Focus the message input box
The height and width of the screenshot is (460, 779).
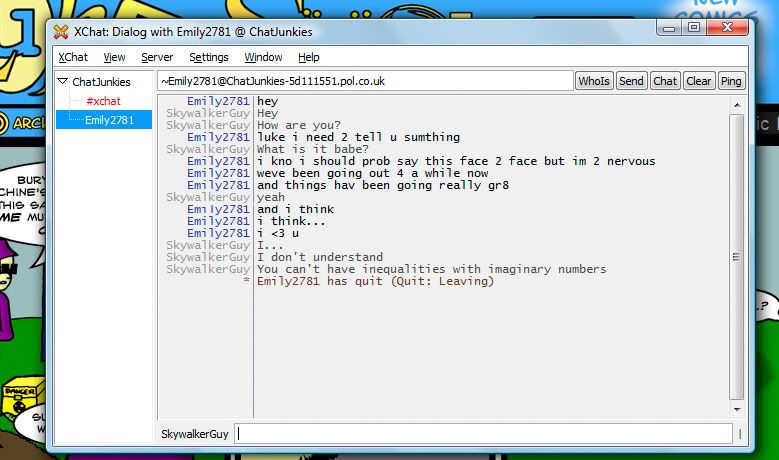tap(484, 433)
